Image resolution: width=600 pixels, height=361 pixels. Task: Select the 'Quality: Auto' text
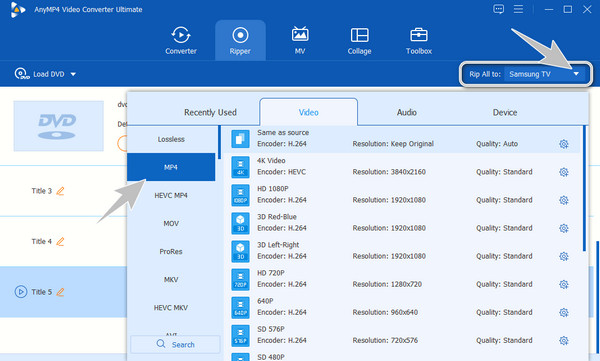click(497, 144)
